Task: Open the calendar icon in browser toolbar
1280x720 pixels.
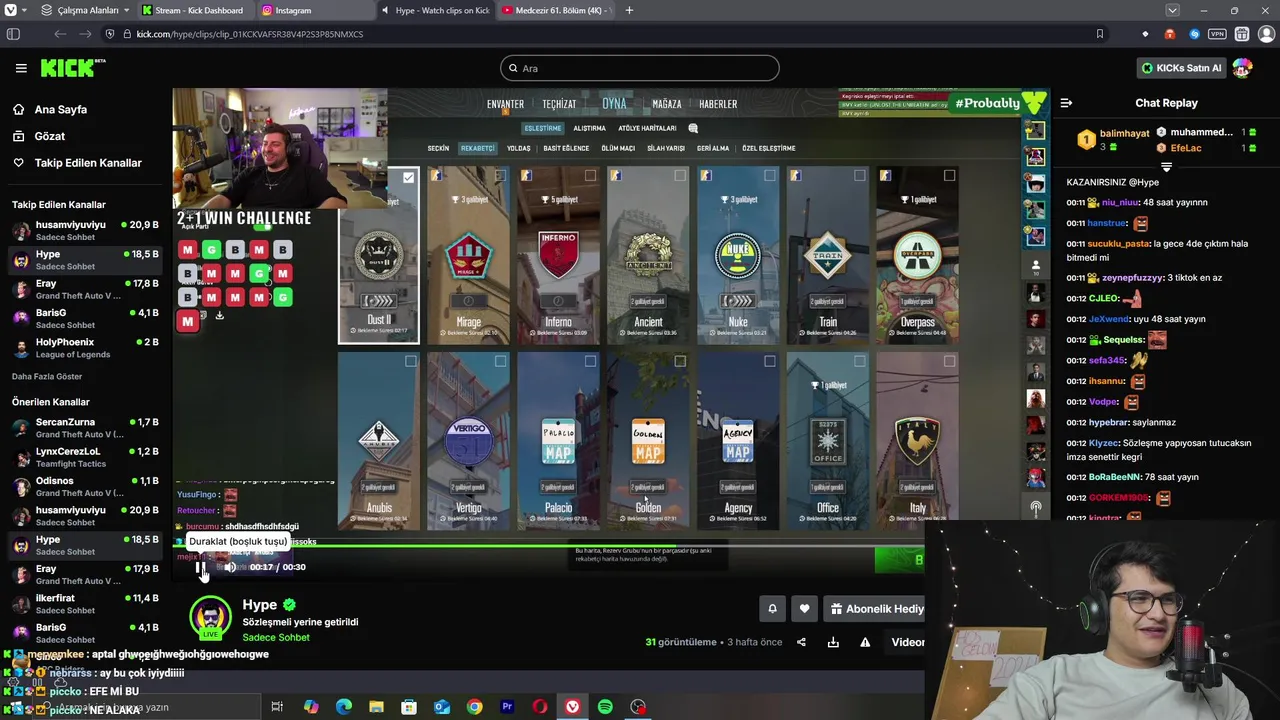Action: point(1241,34)
